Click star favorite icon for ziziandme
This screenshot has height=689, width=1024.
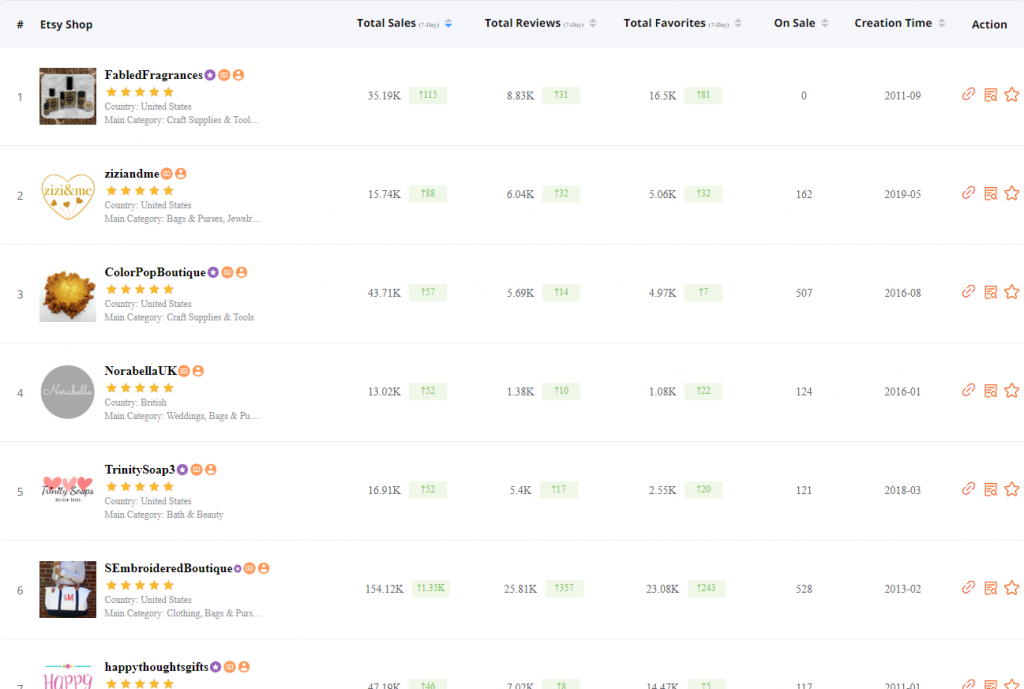[x=1011, y=193]
